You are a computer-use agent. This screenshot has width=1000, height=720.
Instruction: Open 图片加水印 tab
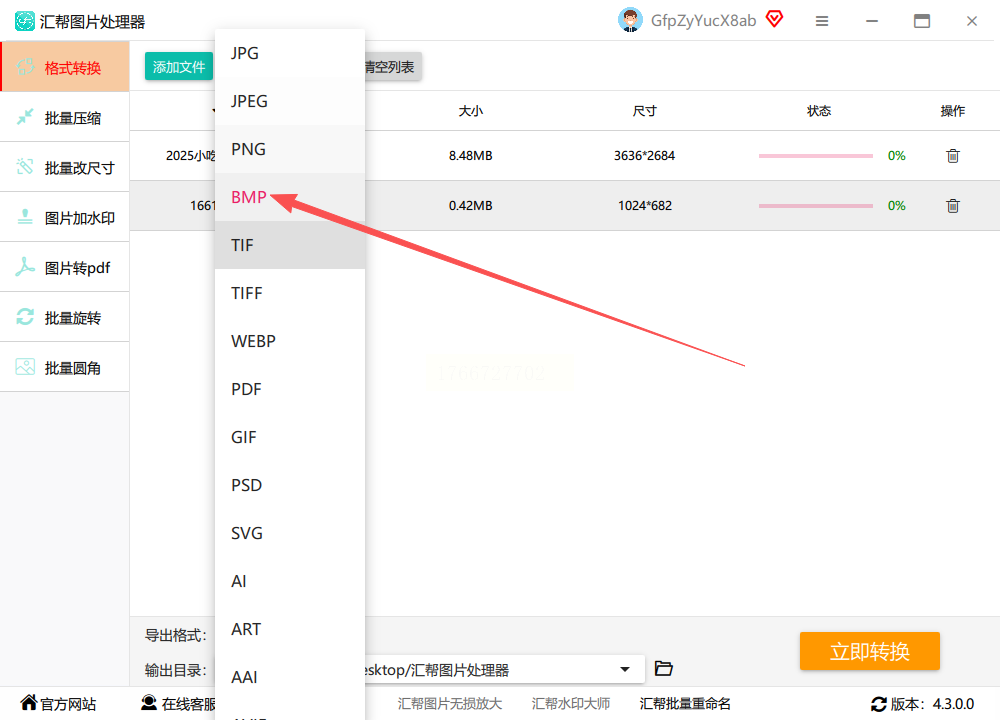click(x=65, y=217)
